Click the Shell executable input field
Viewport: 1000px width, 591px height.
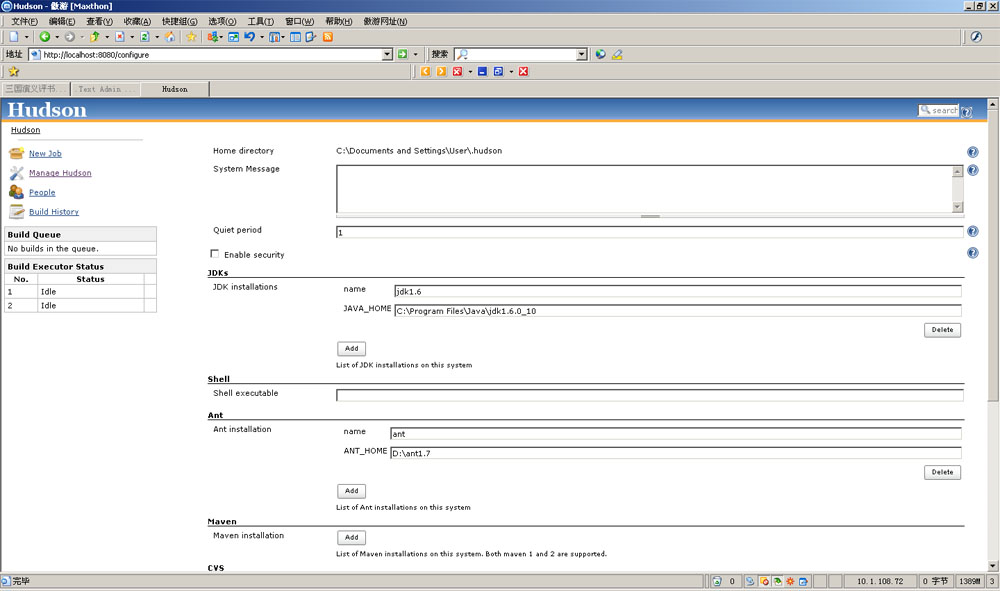649,395
